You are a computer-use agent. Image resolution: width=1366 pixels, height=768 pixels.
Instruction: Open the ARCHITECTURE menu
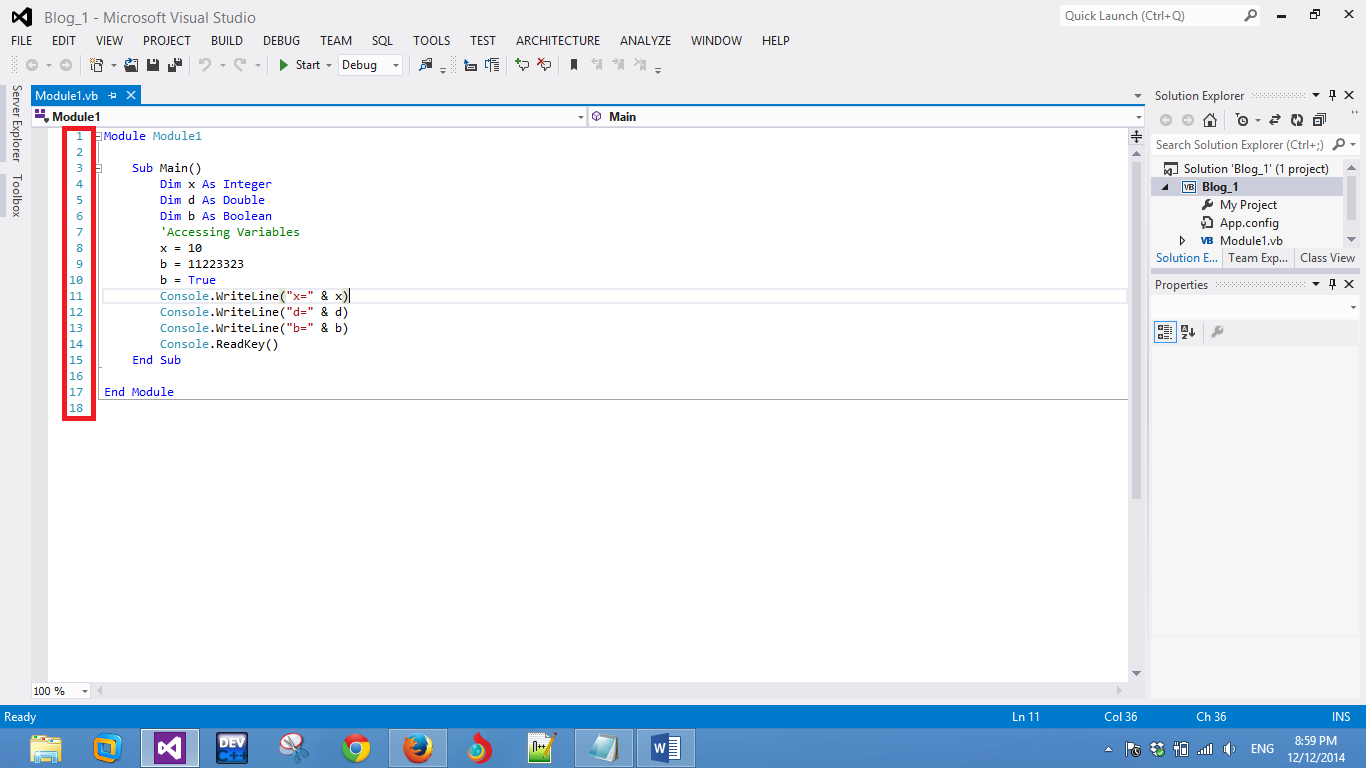[x=557, y=41]
